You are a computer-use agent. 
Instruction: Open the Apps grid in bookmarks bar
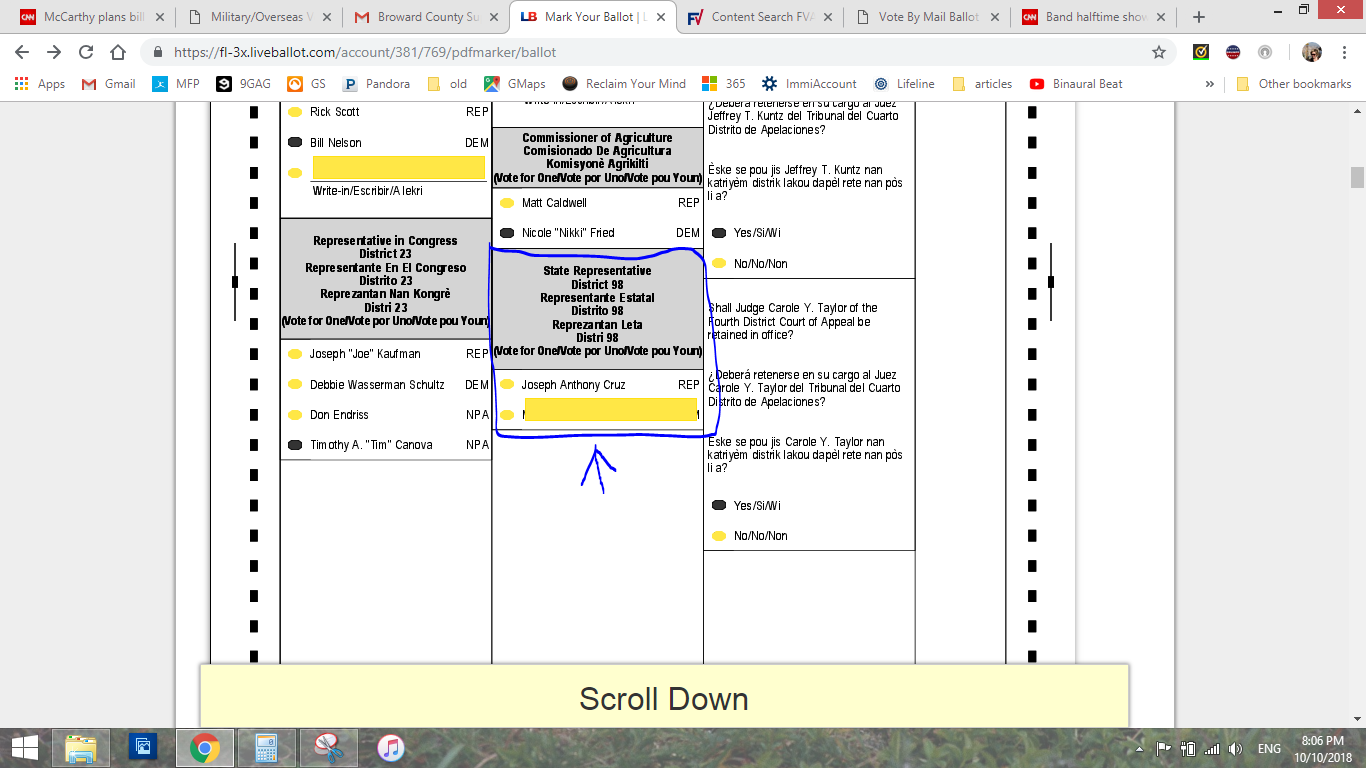coord(40,84)
